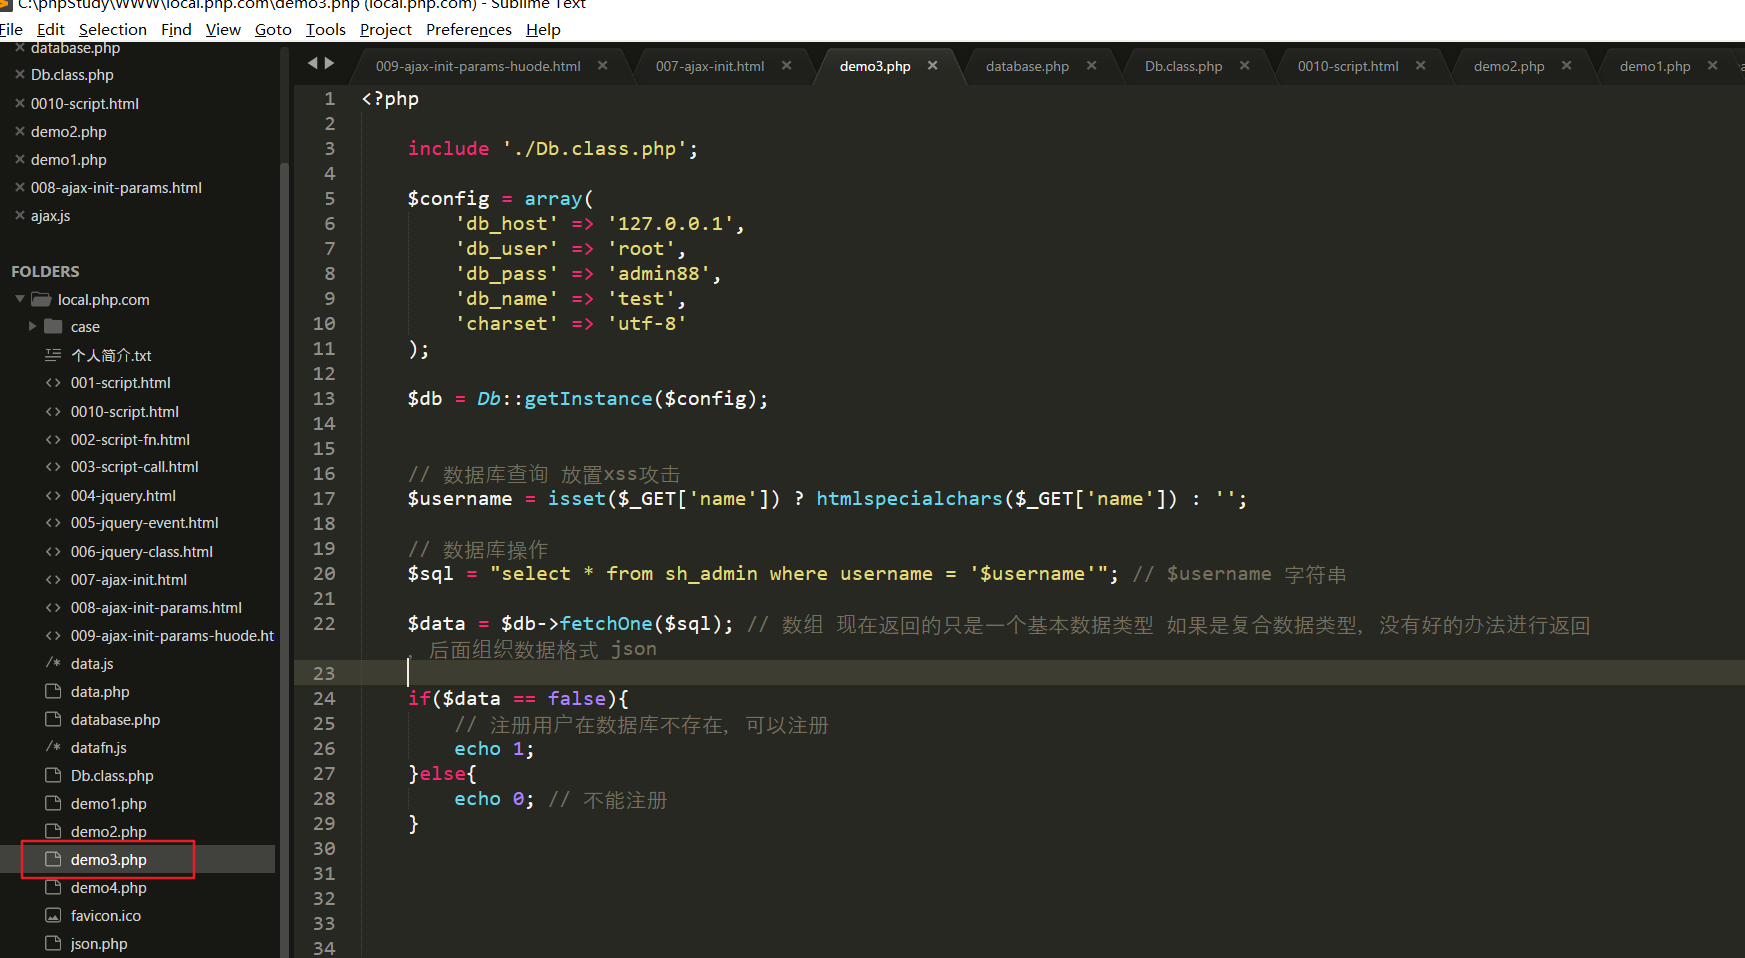1745x958 pixels.
Task: Close the database.php tab
Action: tap(1091, 66)
